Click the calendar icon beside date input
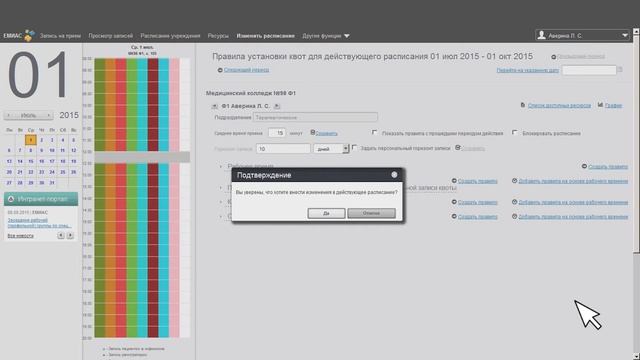 [620, 70]
